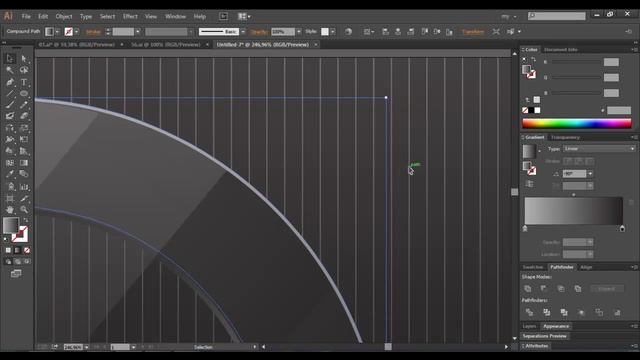Open the Window menu
This screenshot has width=640, height=360.
tap(176, 16)
